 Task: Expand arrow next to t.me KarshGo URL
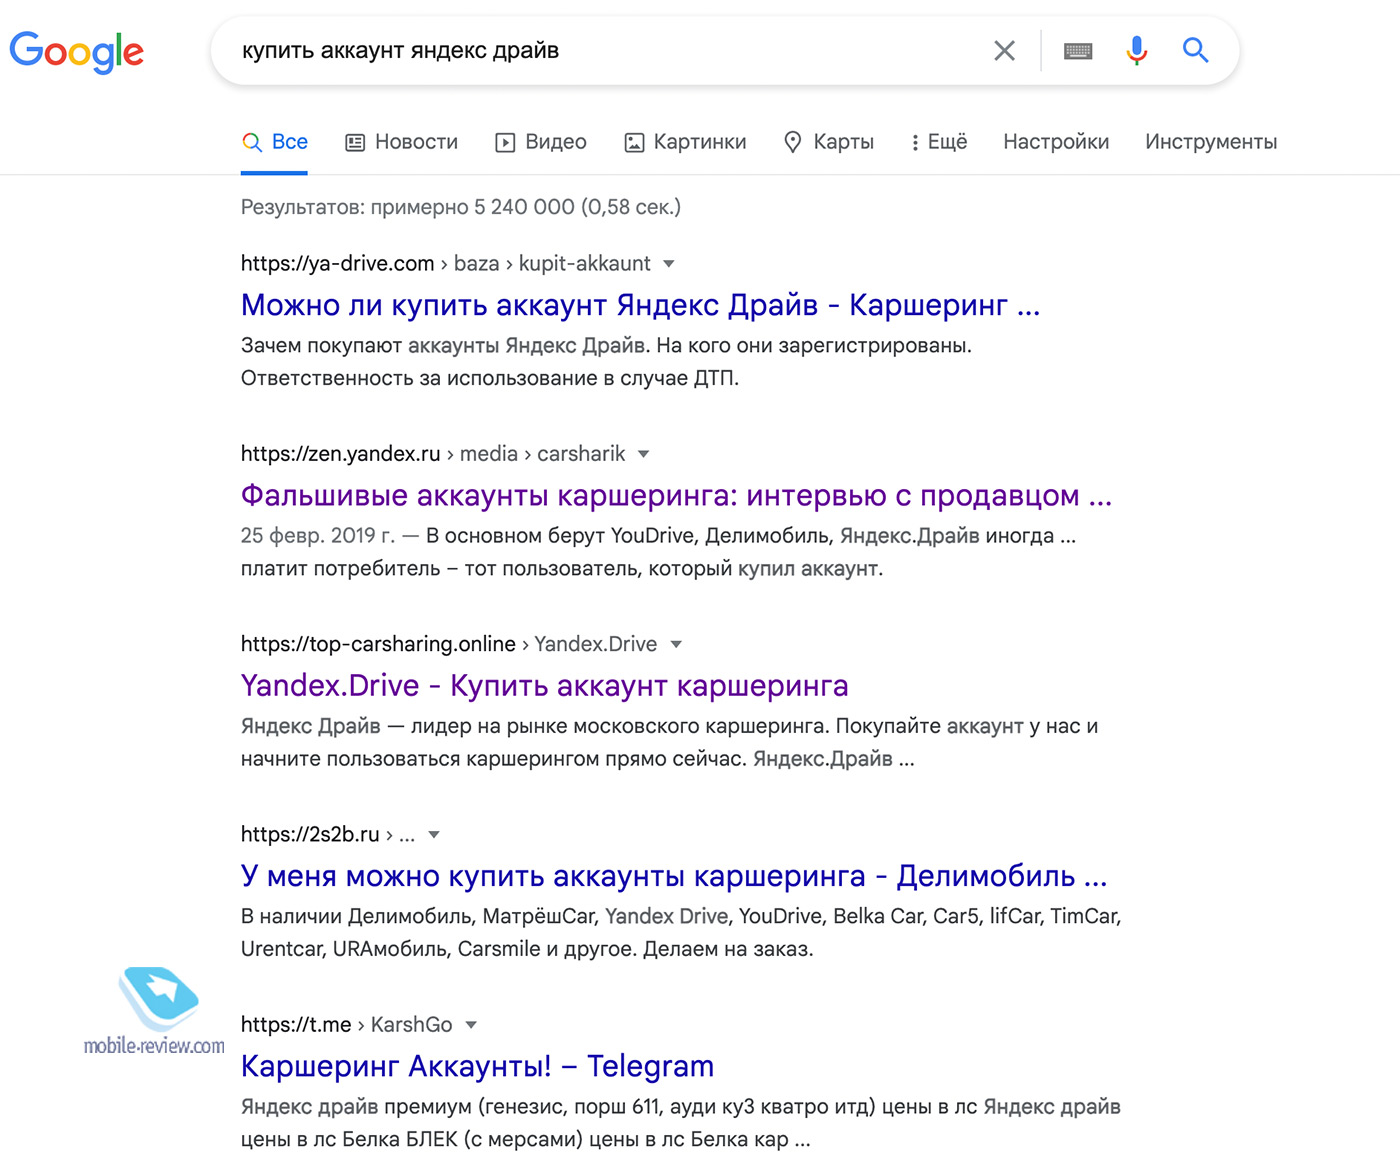[471, 1025]
